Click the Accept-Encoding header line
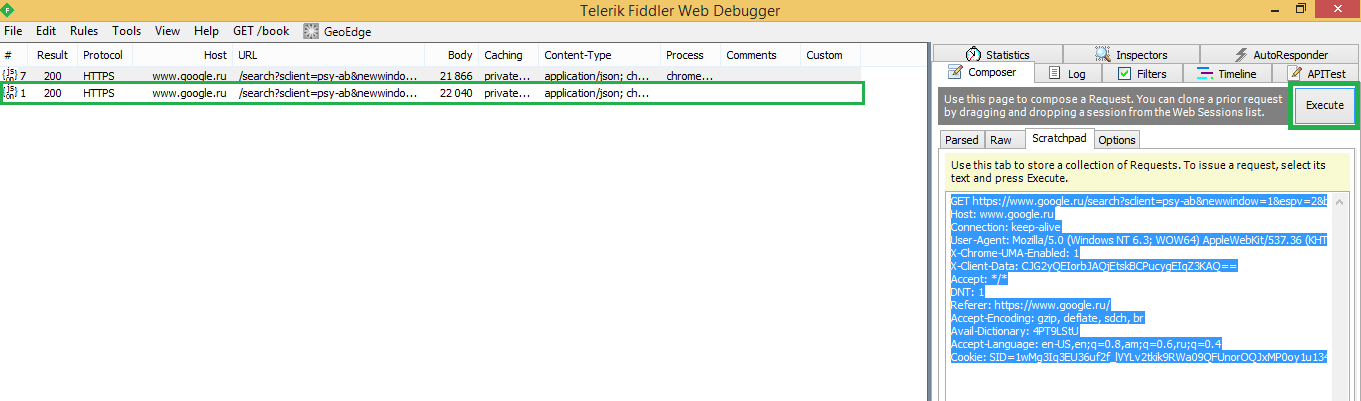The image size is (1361, 401). tap(1047, 318)
